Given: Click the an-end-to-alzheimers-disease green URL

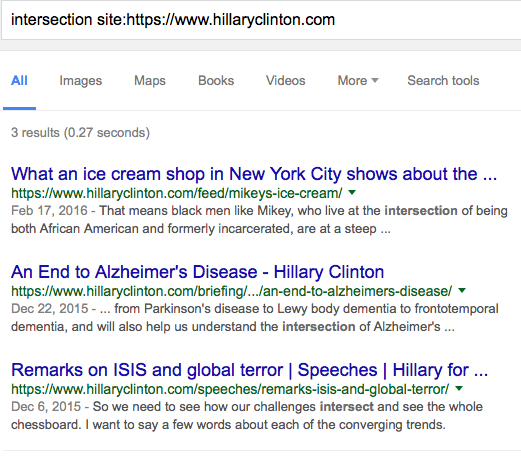Looking at the screenshot, I should pyautogui.click(x=232, y=291).
